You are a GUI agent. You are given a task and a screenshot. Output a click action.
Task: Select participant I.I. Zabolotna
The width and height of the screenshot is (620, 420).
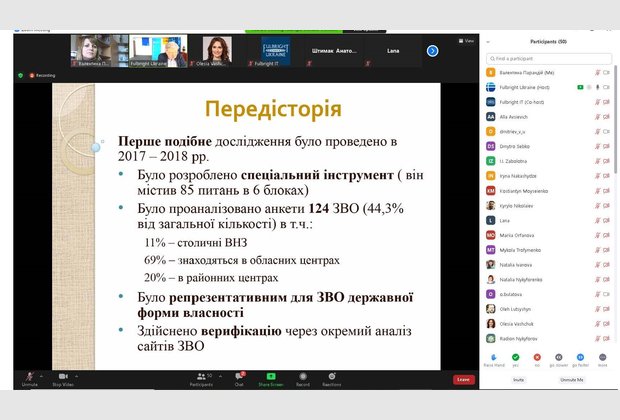548,161
